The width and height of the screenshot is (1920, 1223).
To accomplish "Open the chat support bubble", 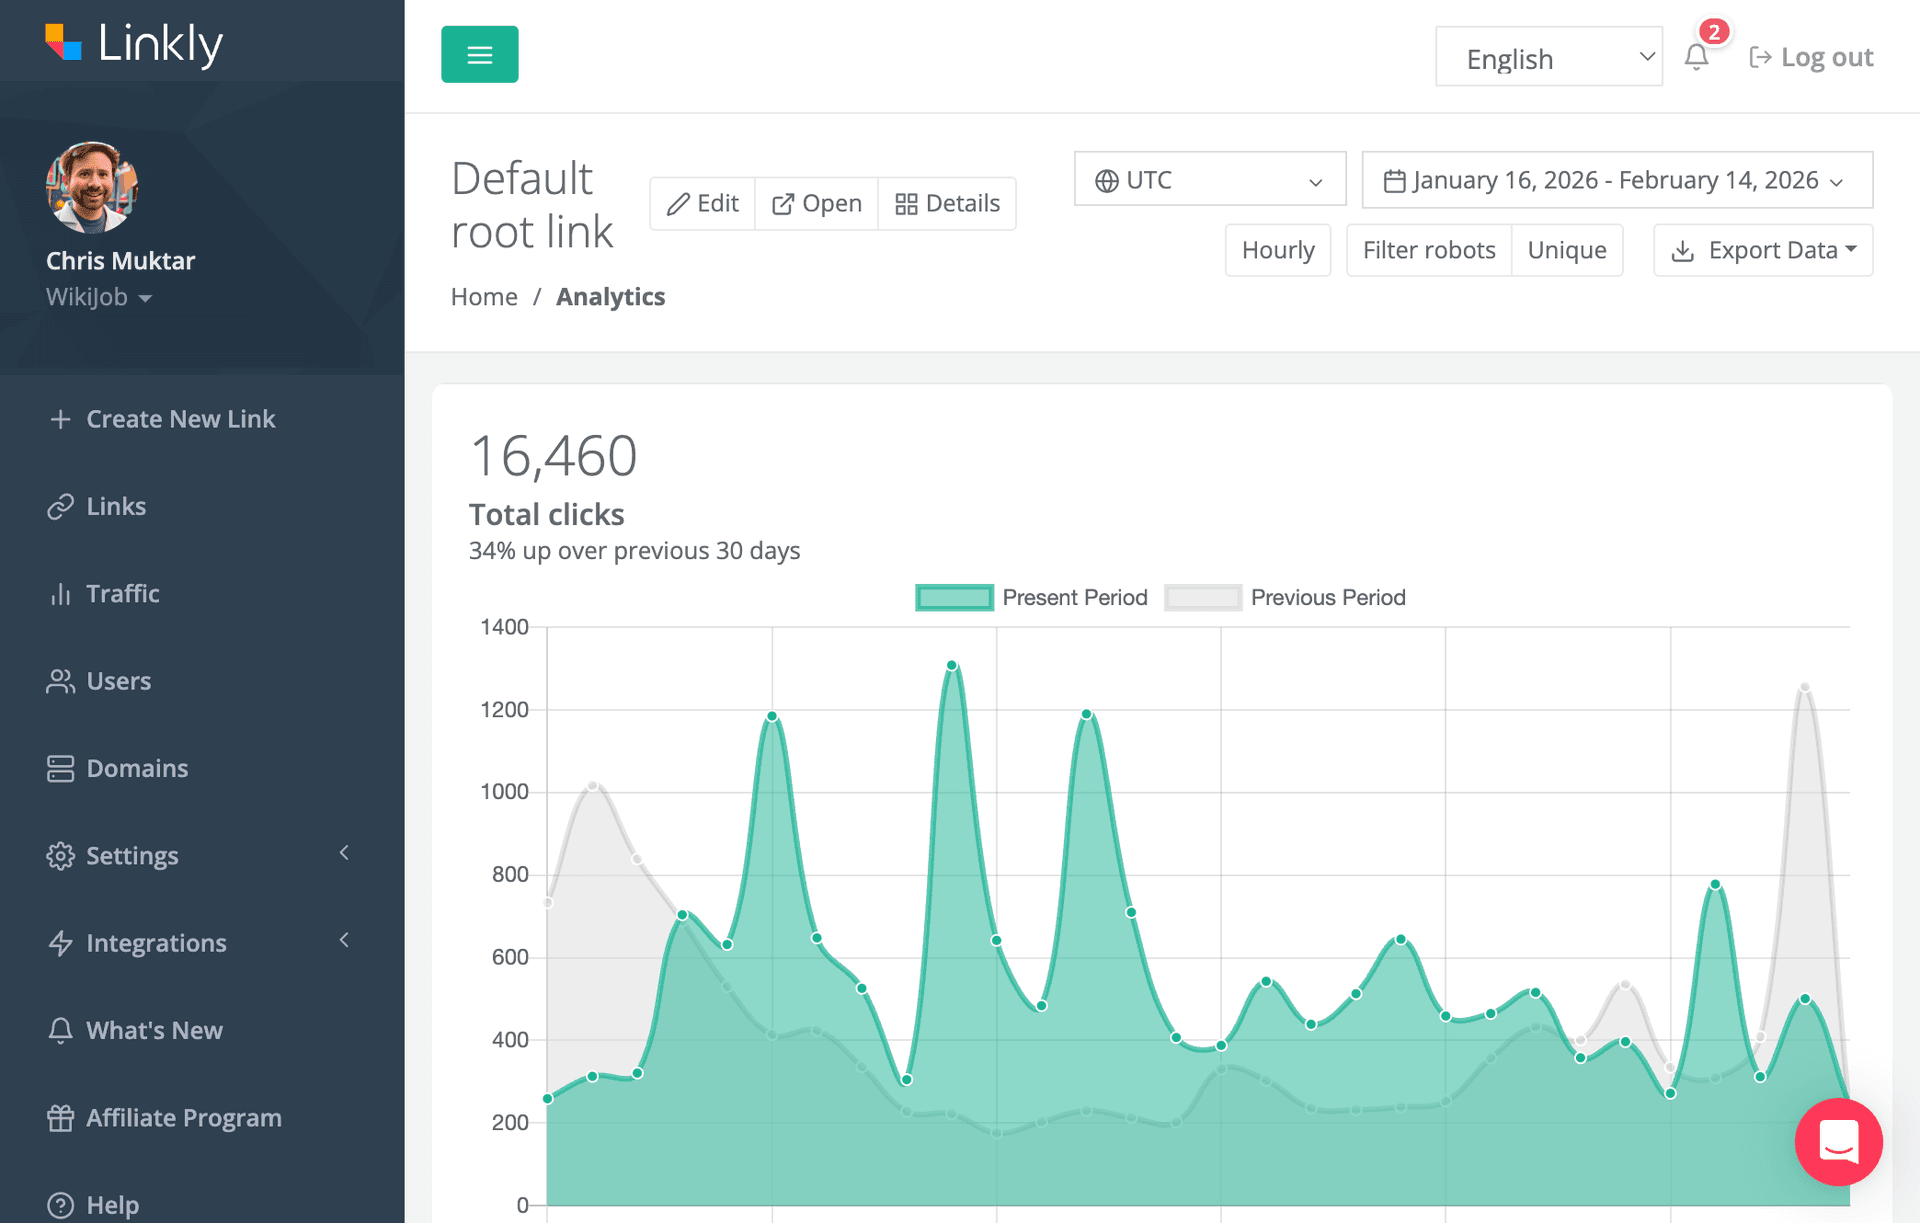I will (1839, 1142).
